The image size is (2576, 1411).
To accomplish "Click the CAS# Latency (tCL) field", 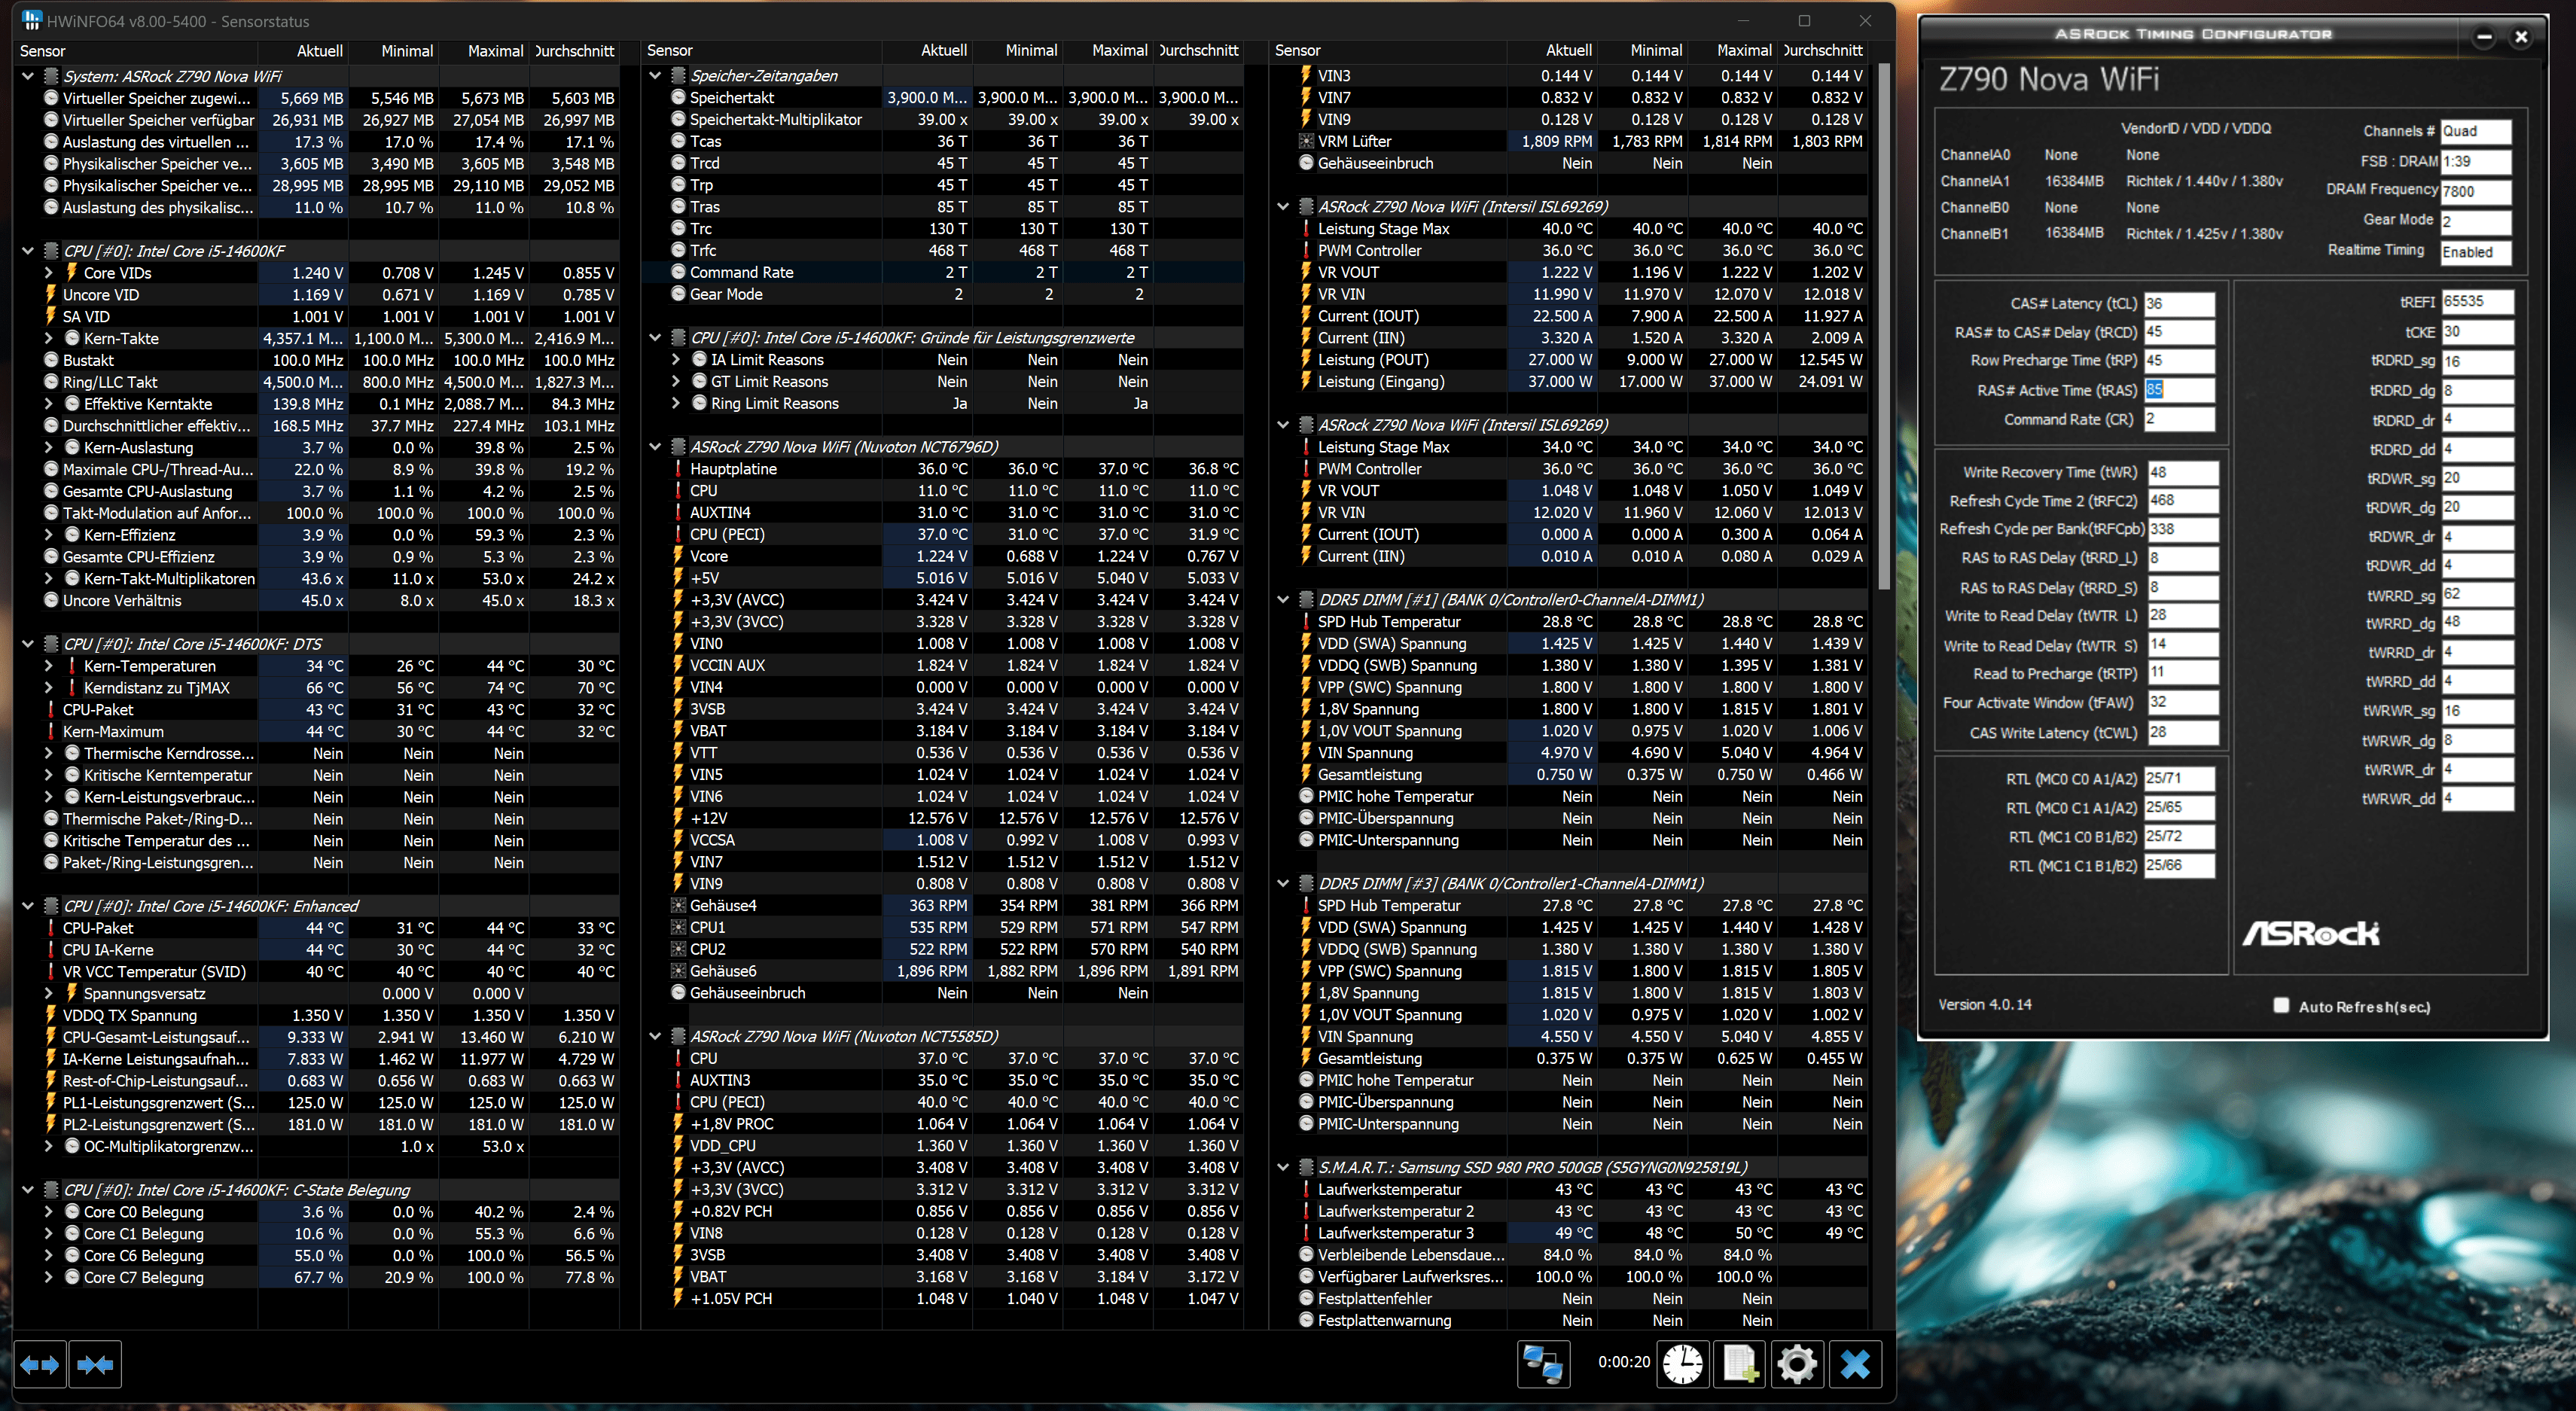I will pyautogui.click(x=2179, y=304).
